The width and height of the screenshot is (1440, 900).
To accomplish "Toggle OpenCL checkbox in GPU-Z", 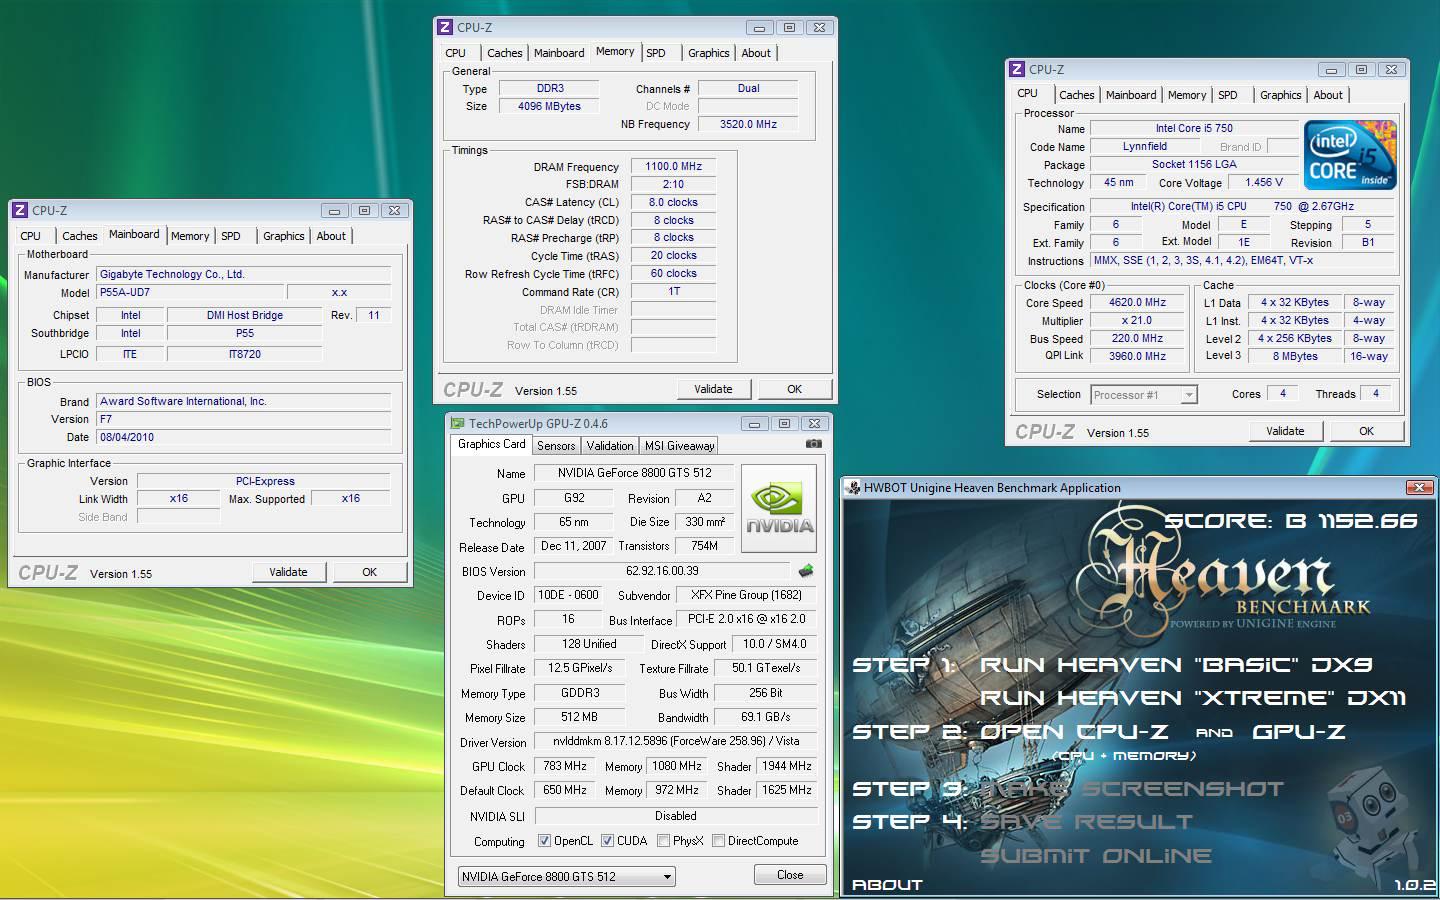I will click(544, 841).
